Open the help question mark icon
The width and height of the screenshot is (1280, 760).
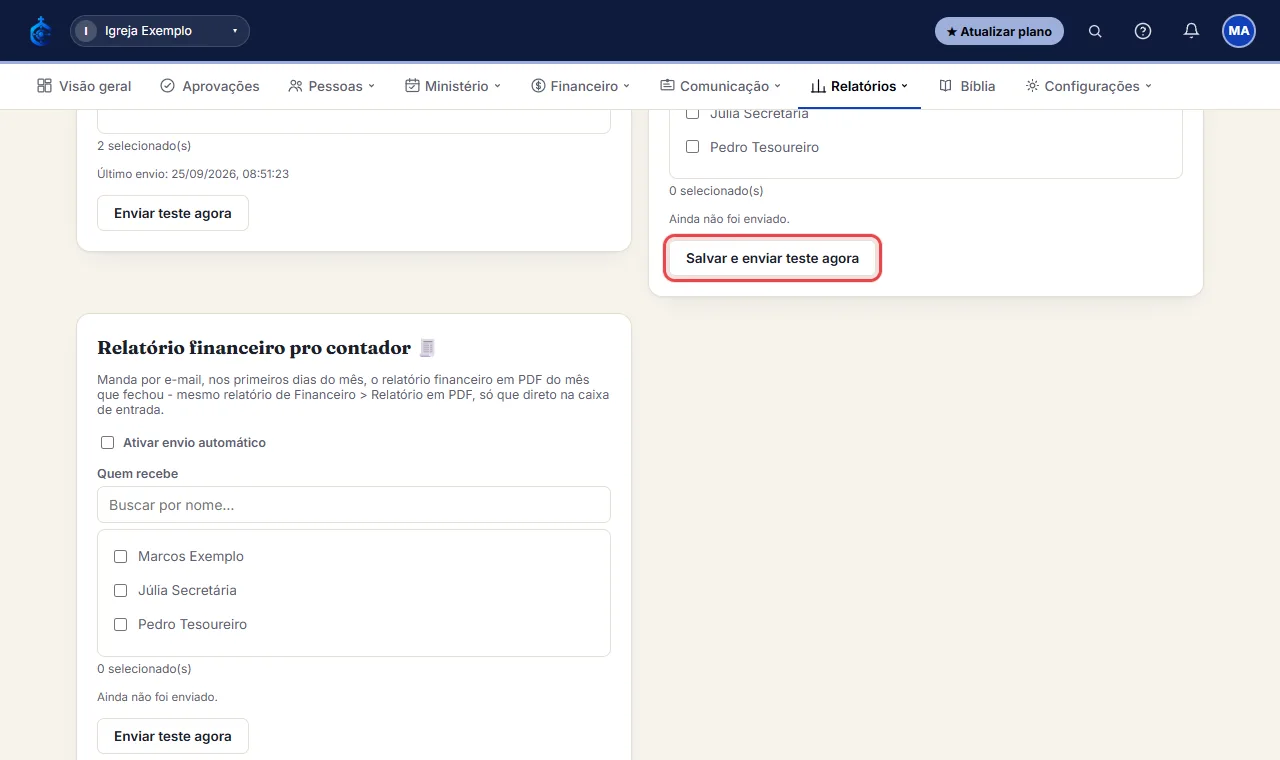point(1143,31)
